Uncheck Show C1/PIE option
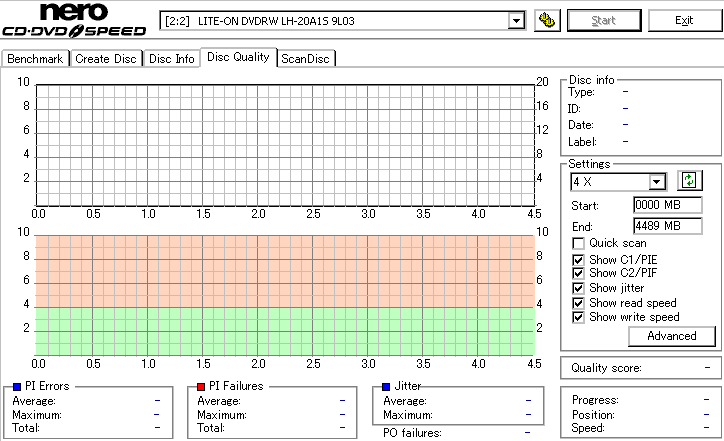 click(578, 260)
